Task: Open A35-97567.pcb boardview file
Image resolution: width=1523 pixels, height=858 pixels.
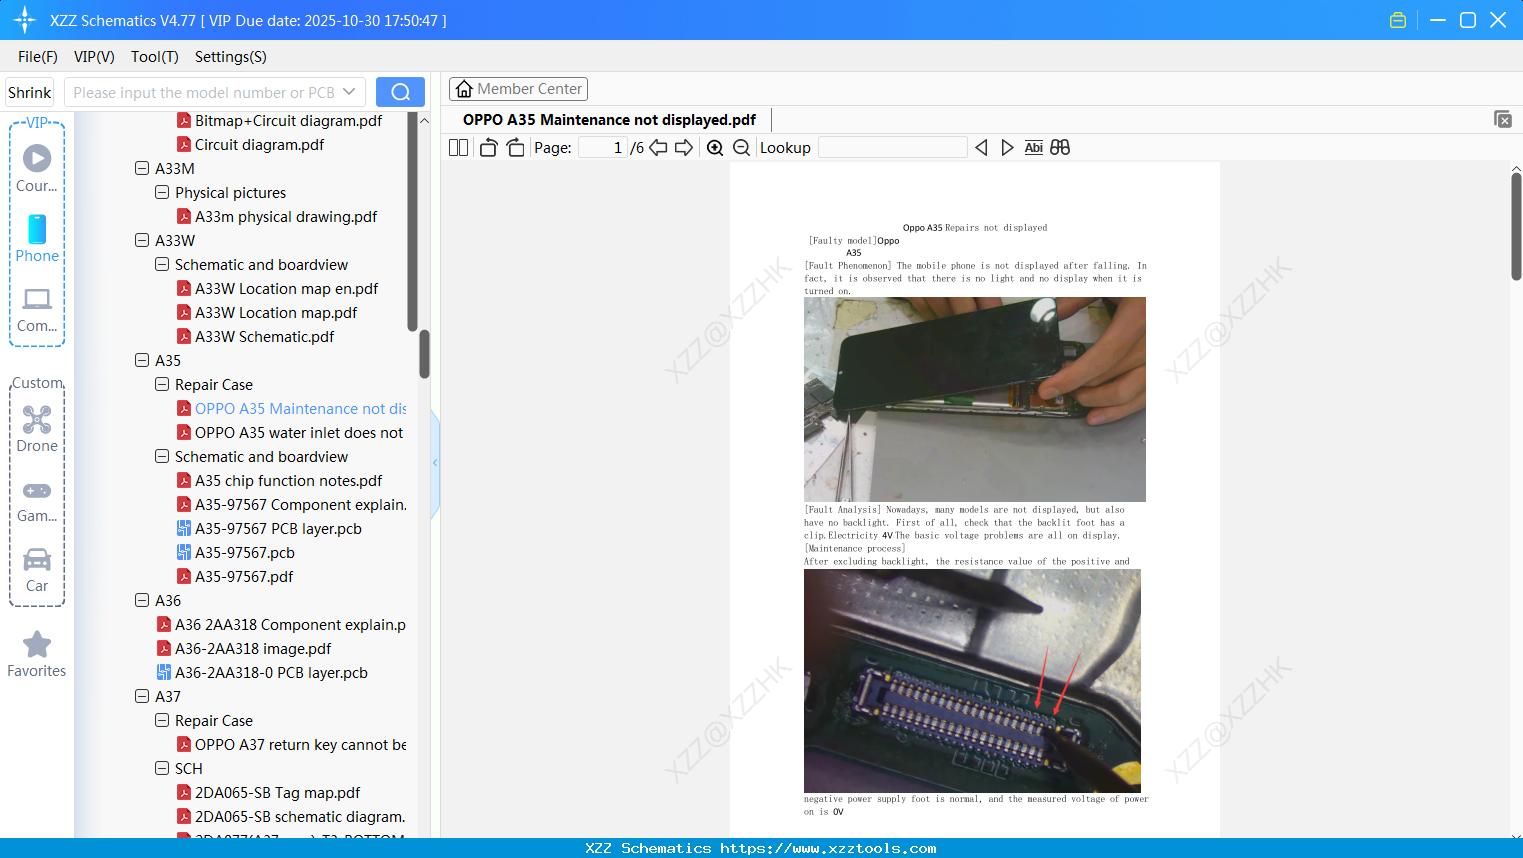Action: [x=244, y=553]
